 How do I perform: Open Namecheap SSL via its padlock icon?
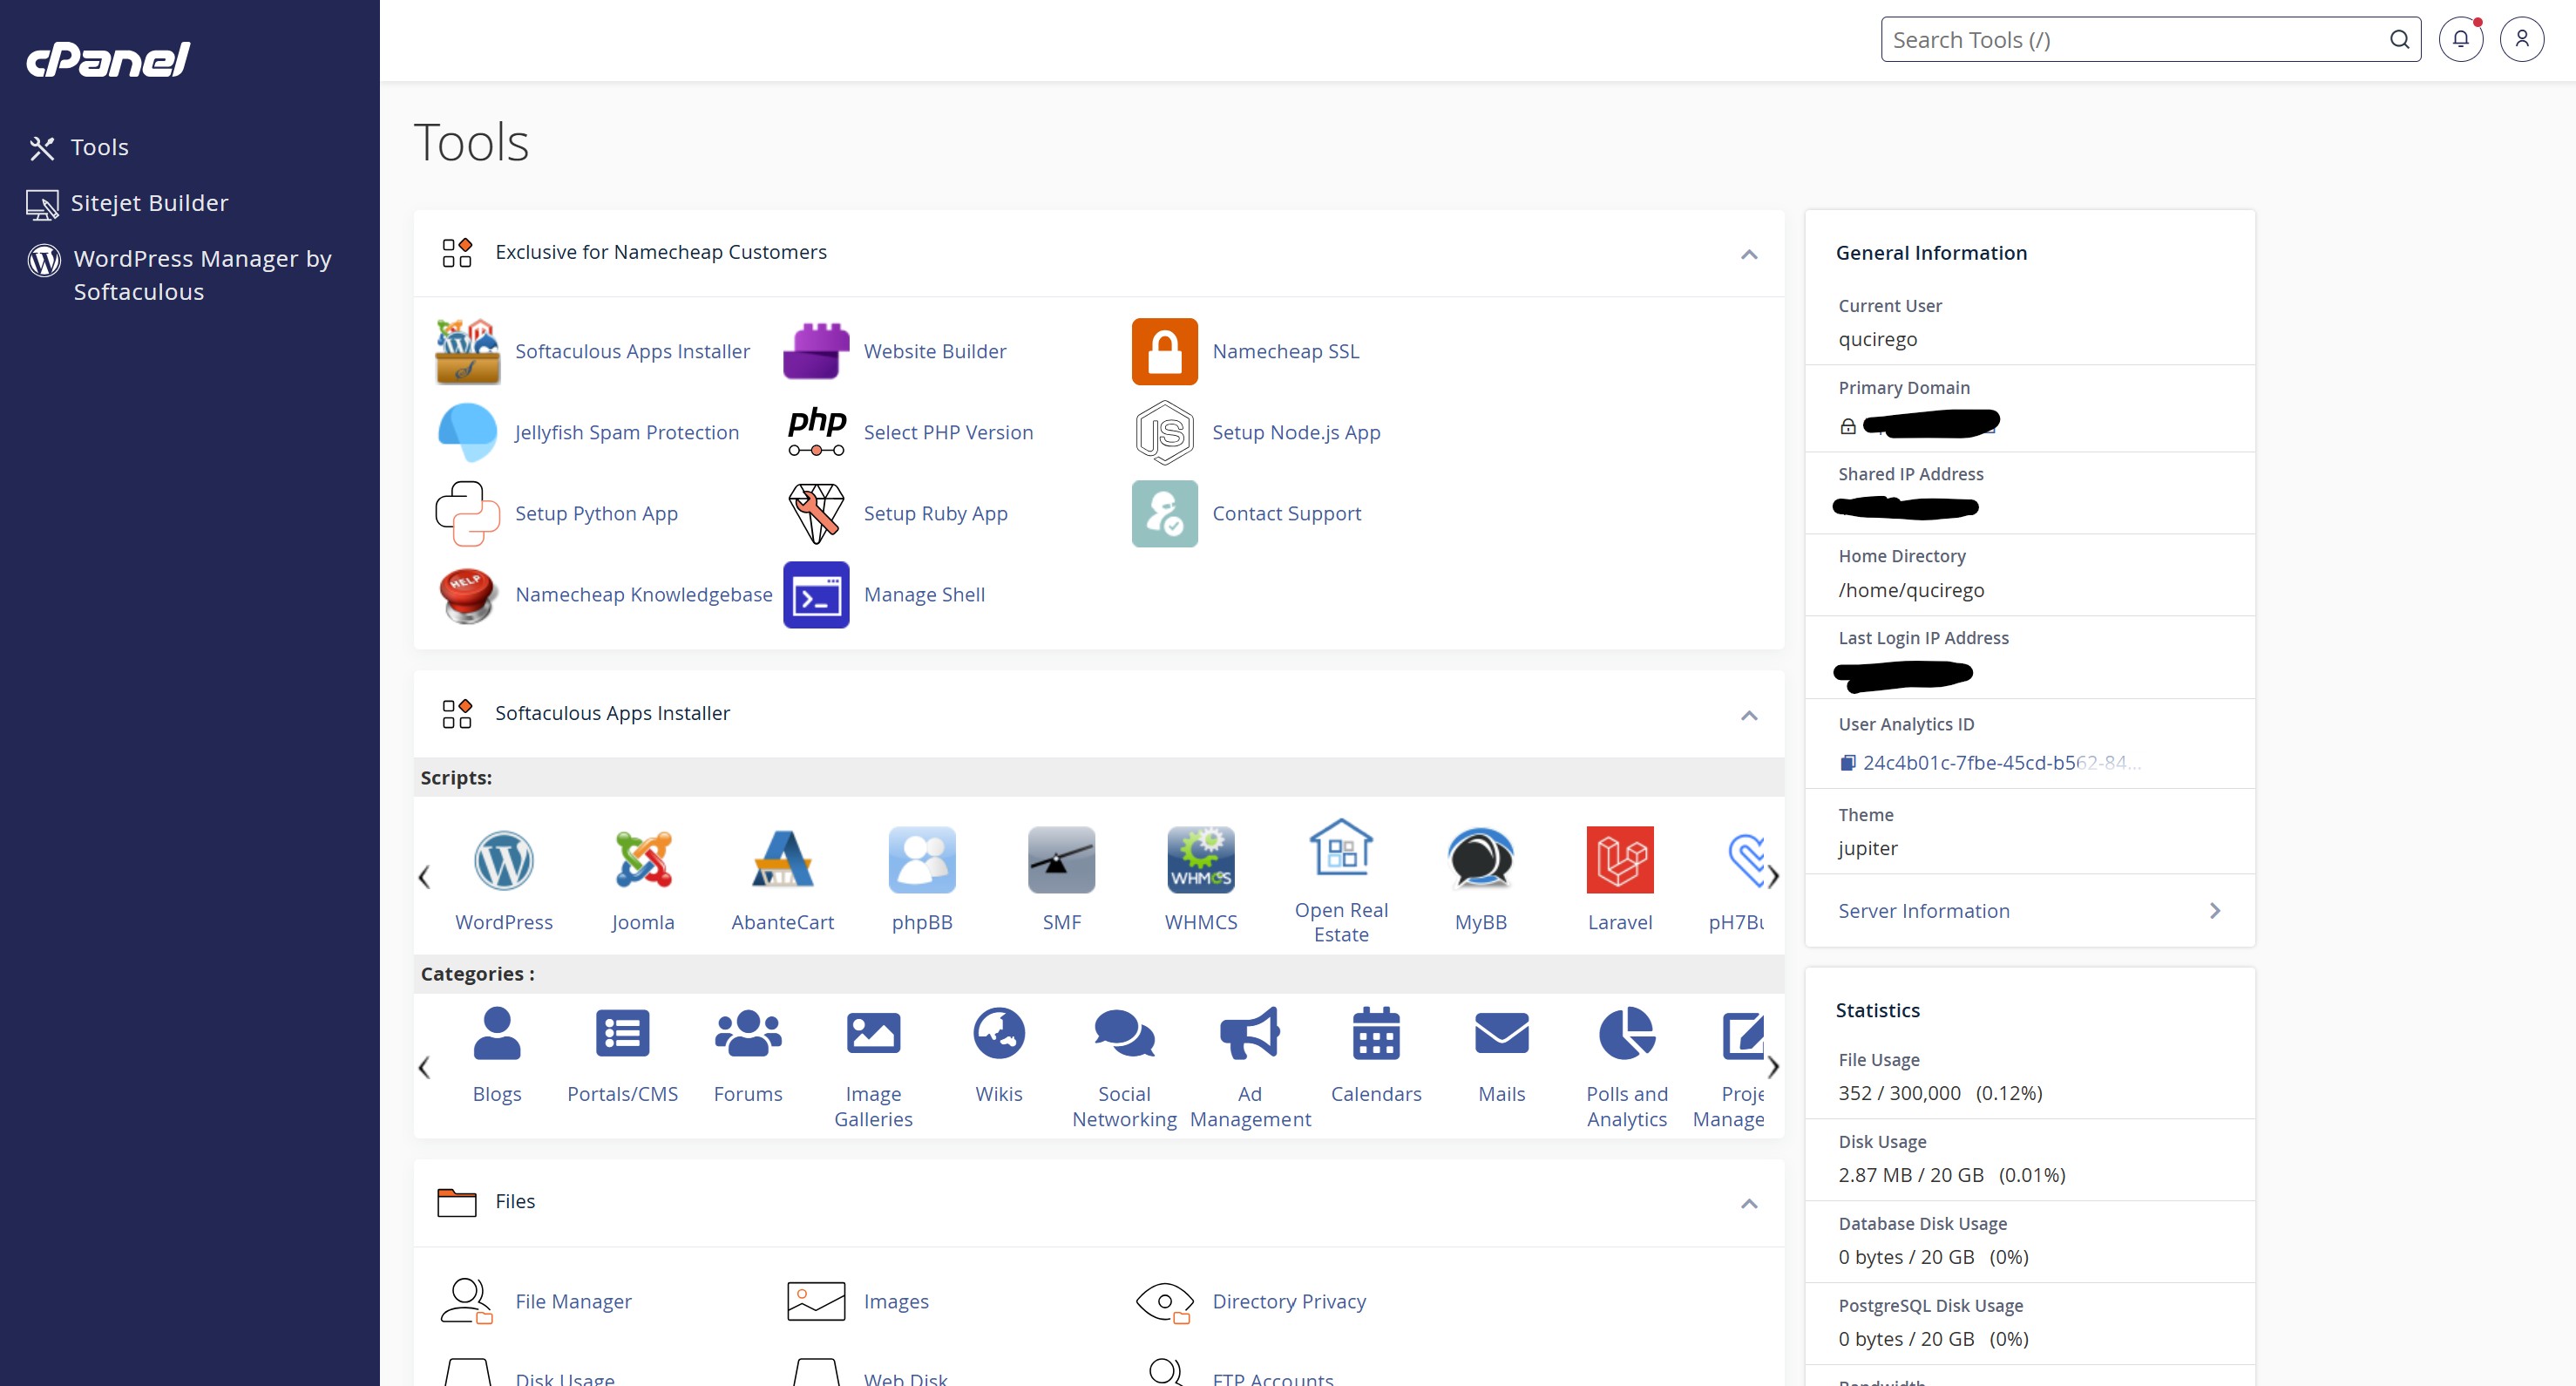coord(1163,351)
